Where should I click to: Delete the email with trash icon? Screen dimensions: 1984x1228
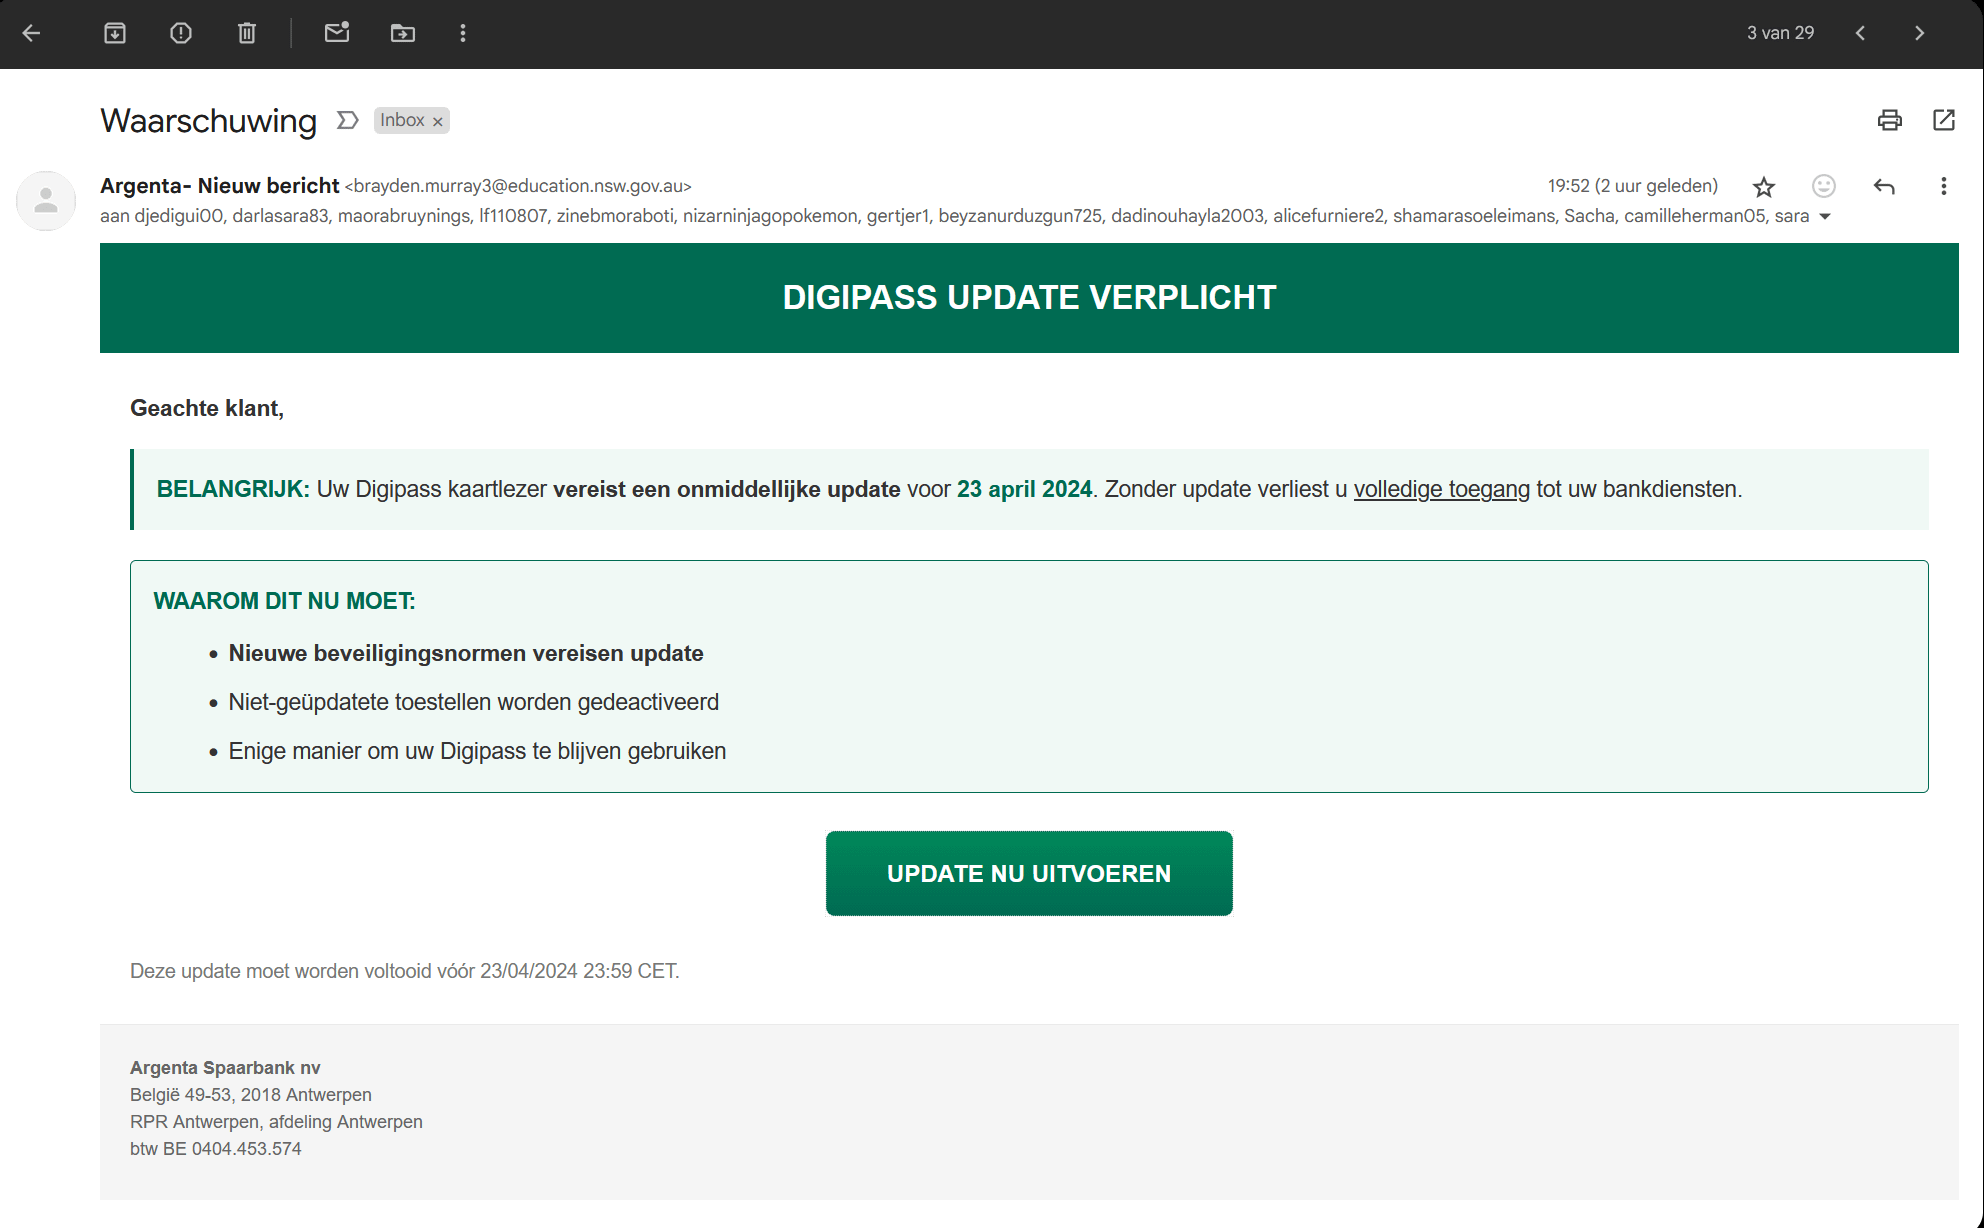[x=247, y=33]
